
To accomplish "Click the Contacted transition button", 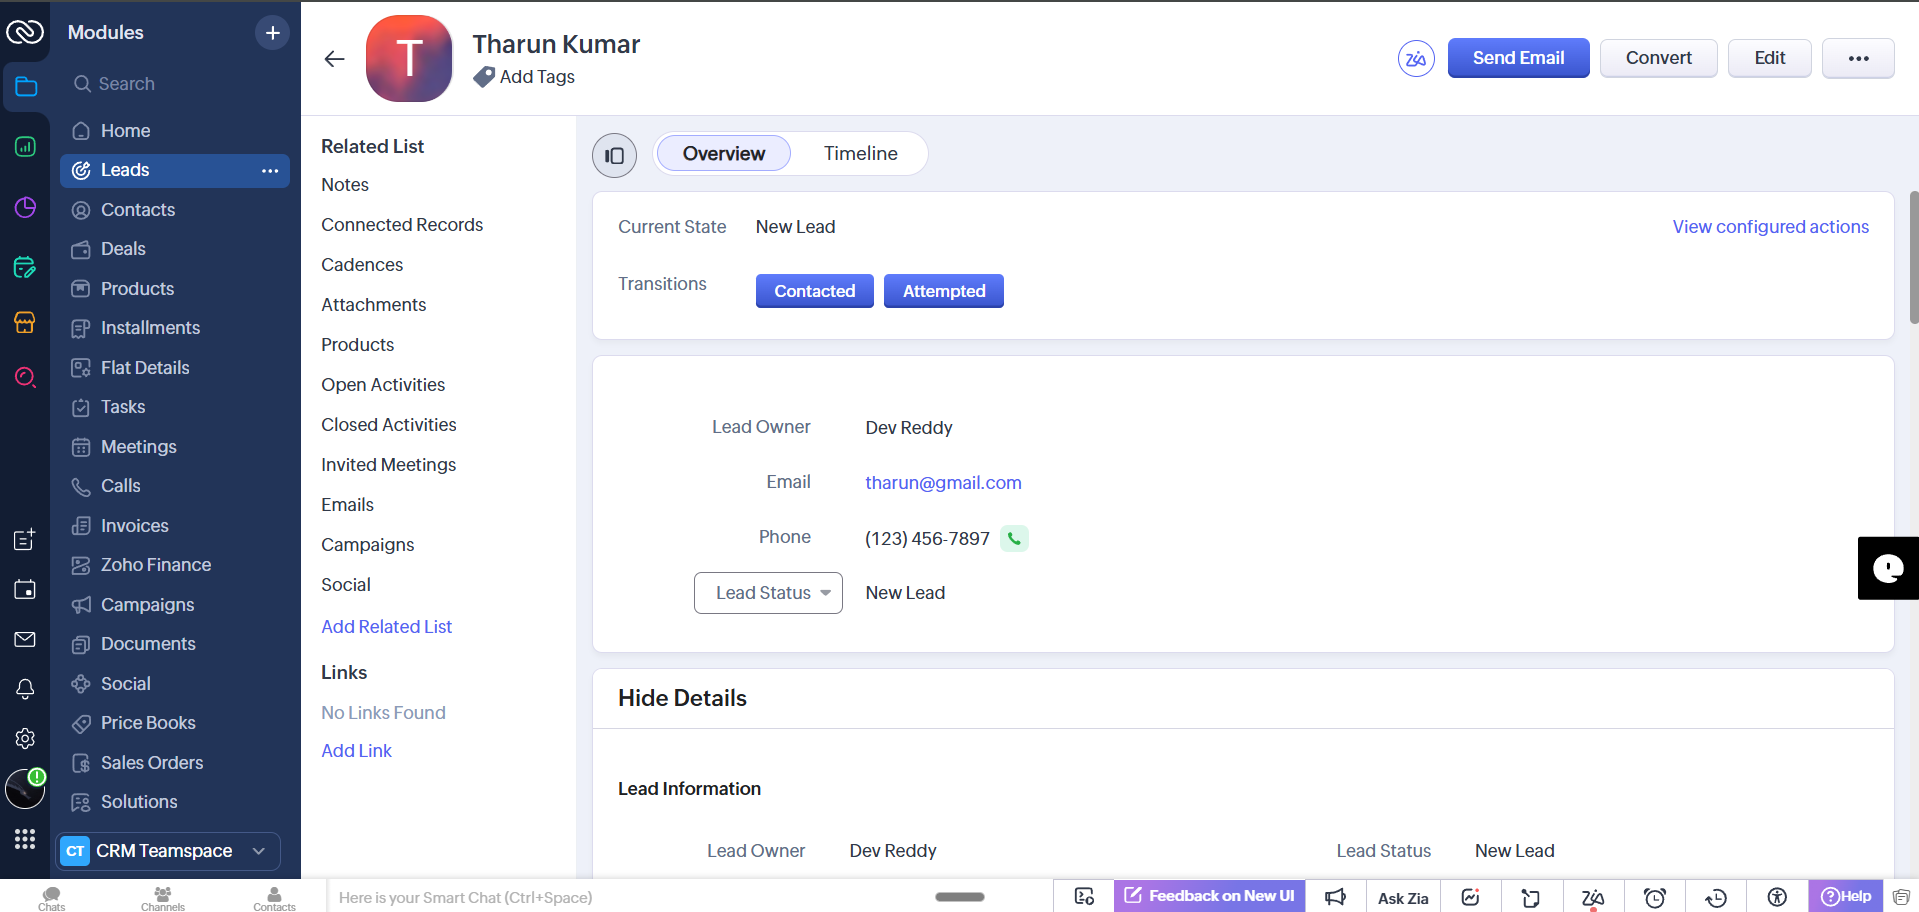I will (814, 291).
